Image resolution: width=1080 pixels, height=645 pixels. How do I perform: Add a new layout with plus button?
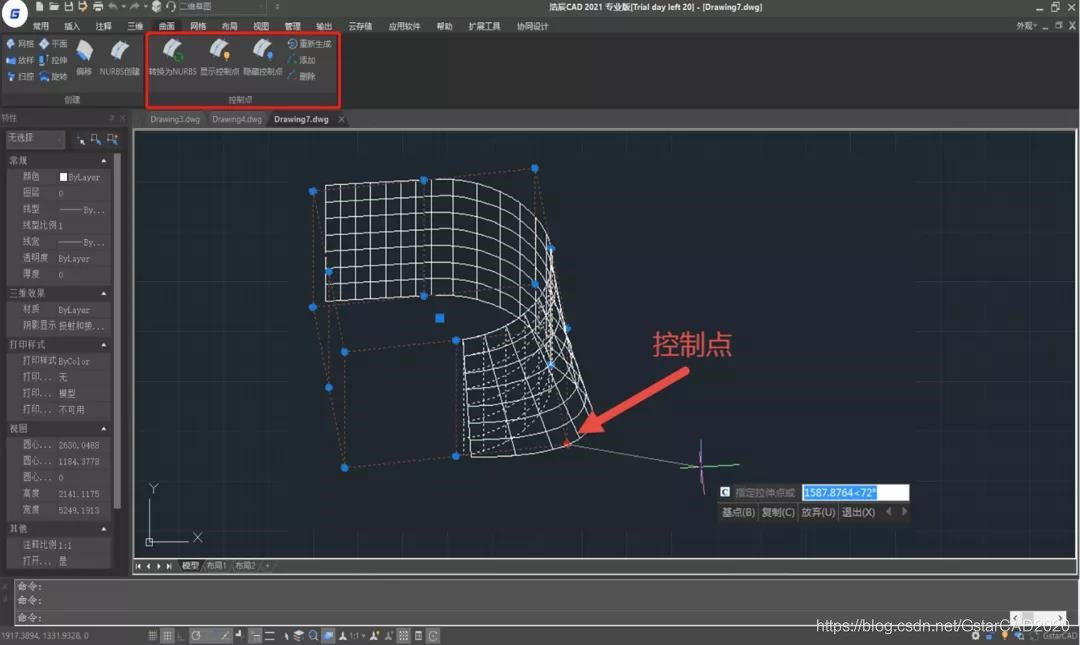(267, 566)
